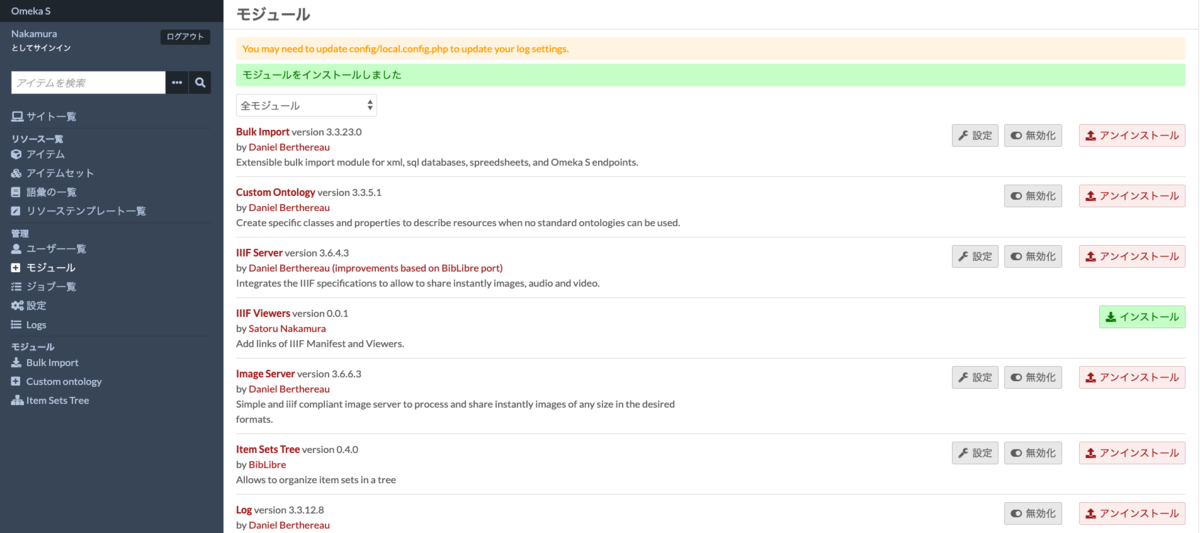Open サイト一覧 in sidebar

[43, 117]
